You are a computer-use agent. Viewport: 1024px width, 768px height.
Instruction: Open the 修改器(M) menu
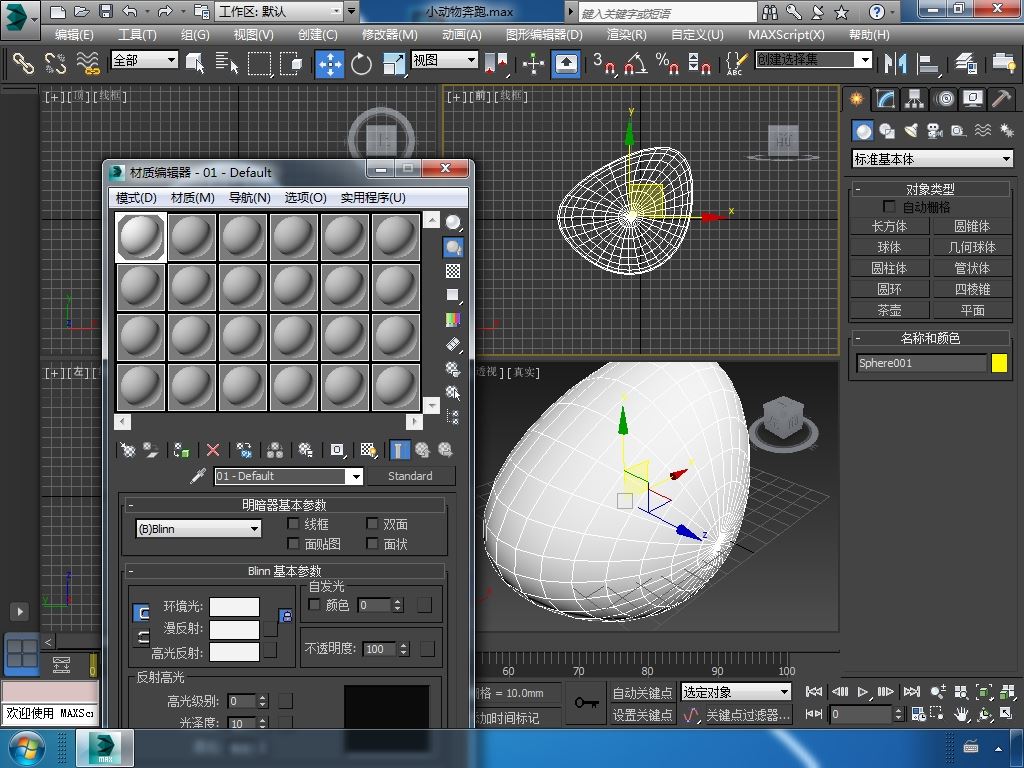coord(388,34)
